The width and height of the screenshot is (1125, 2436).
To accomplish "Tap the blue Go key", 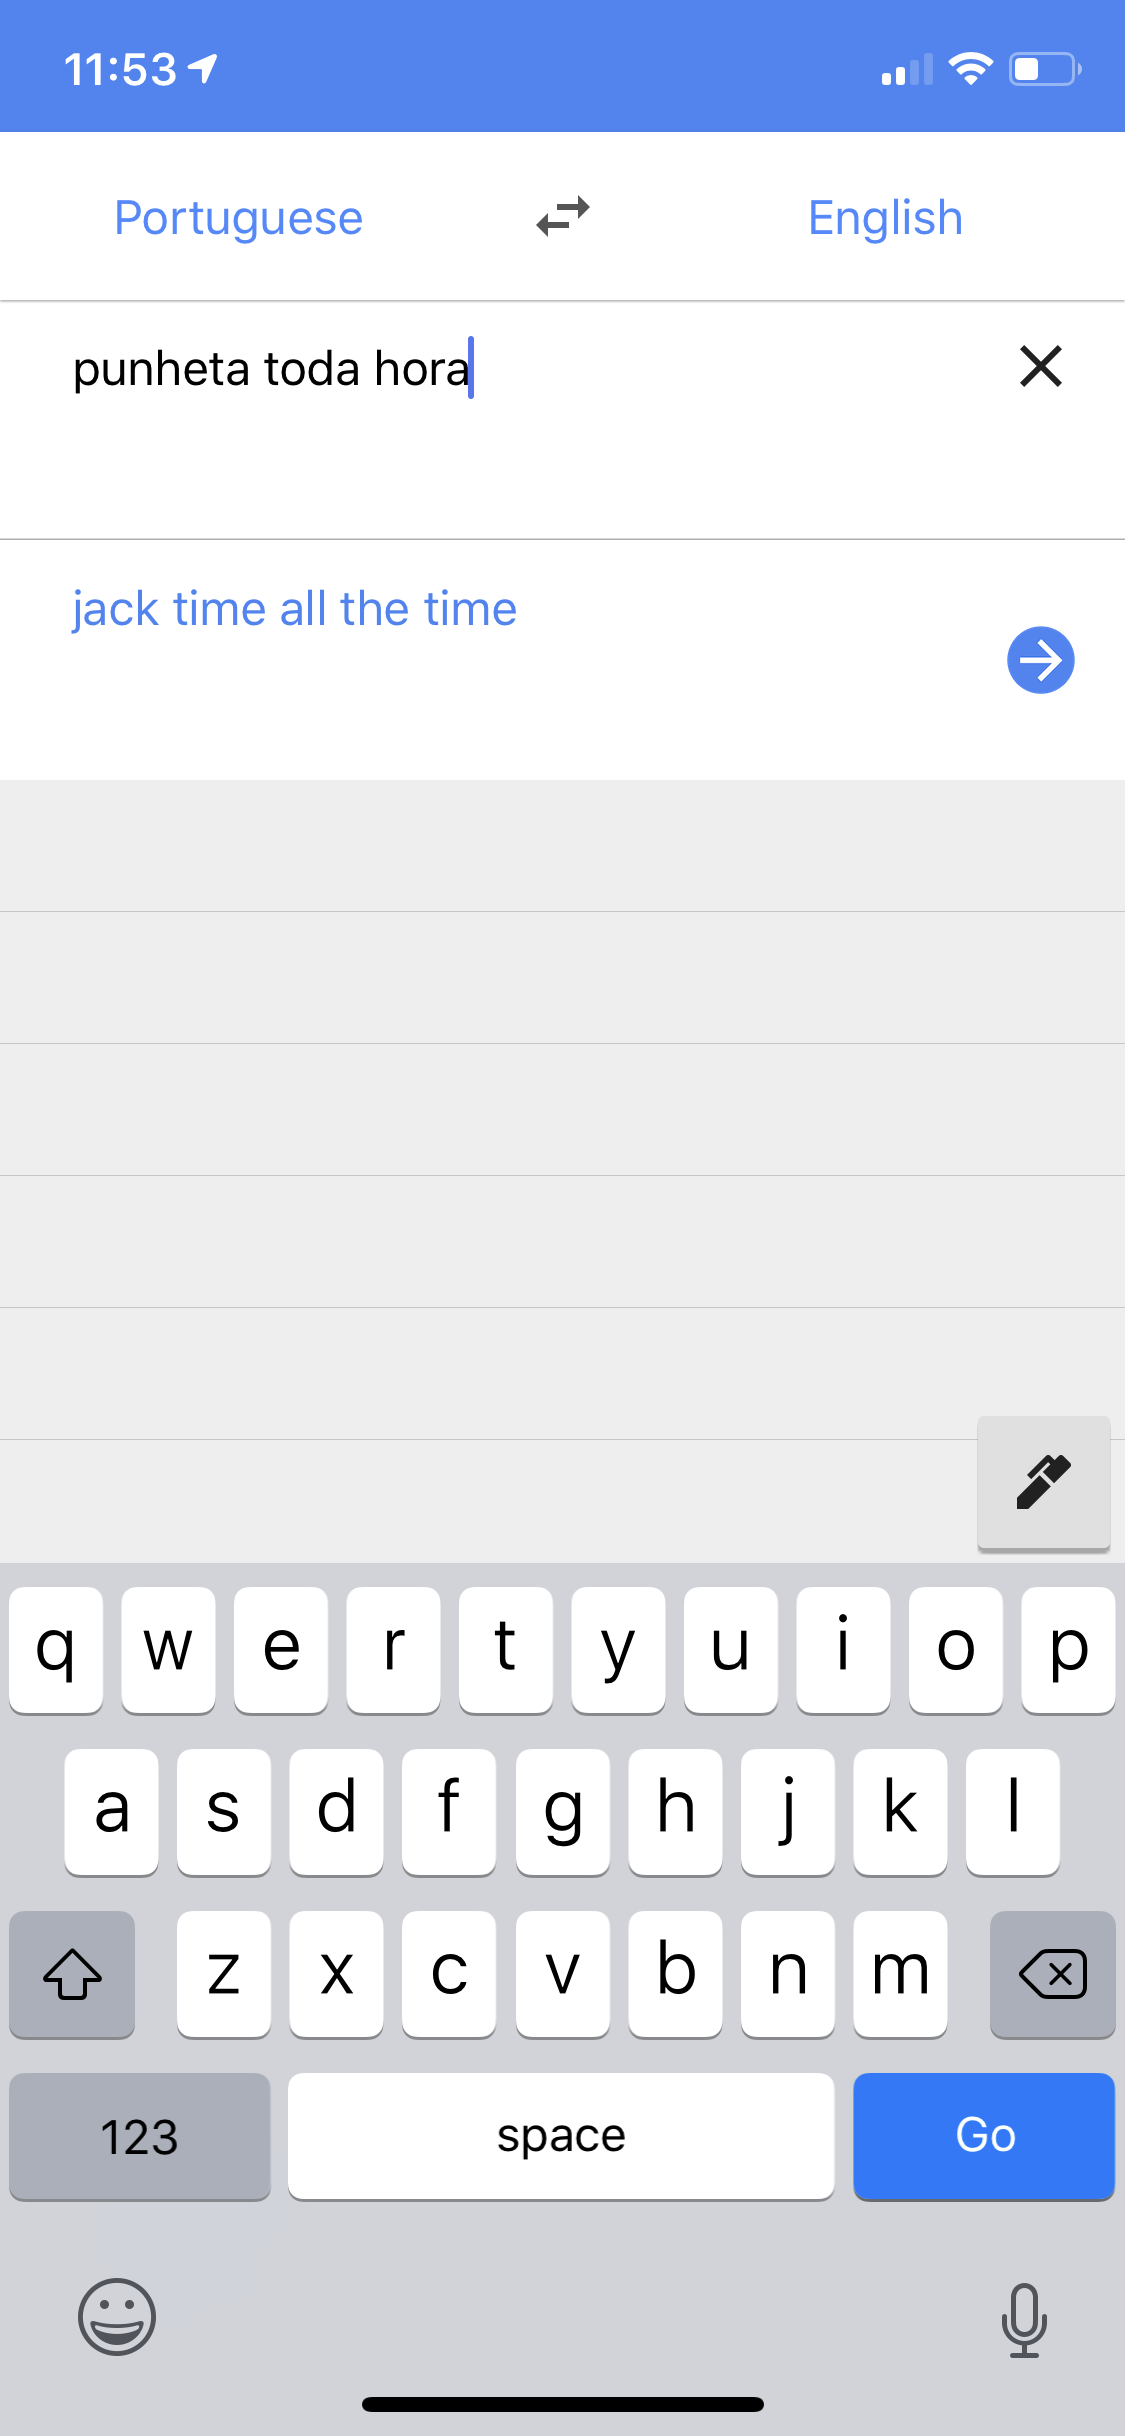I will [x=984, y=2136].
